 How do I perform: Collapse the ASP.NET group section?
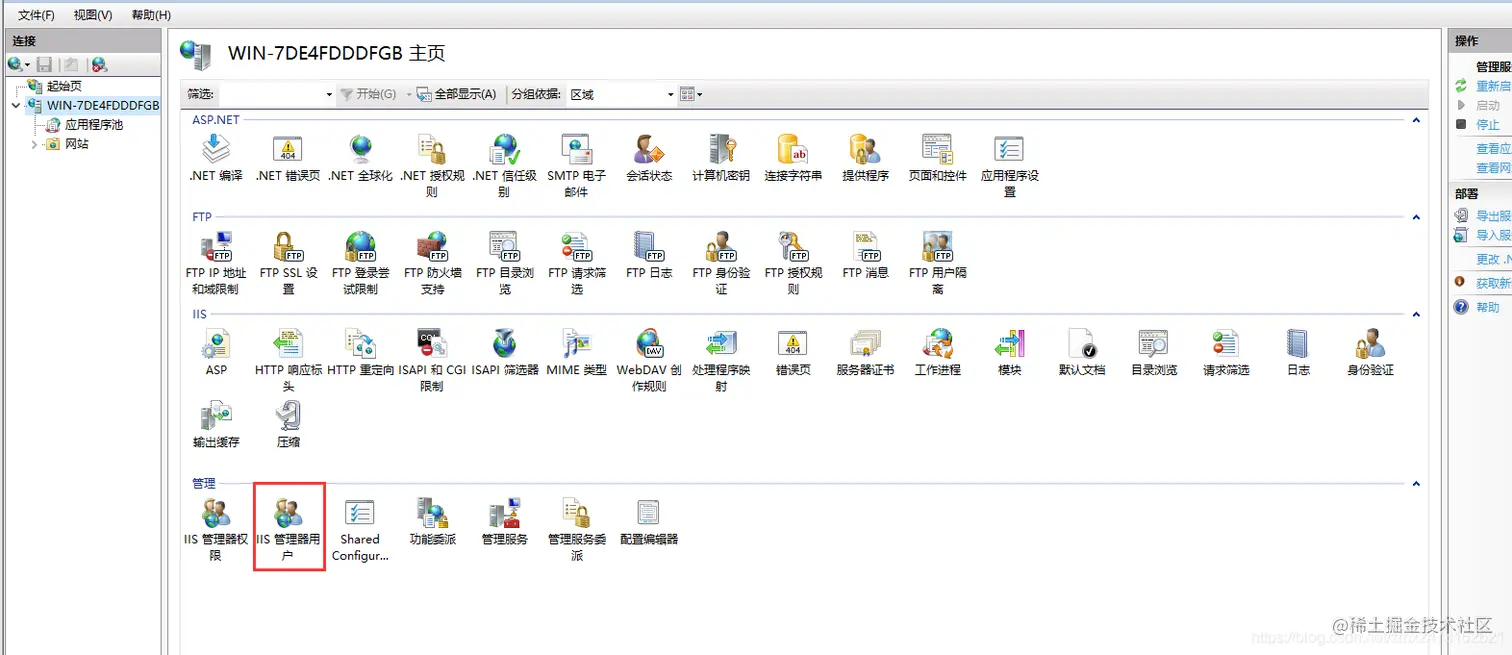1416,120
